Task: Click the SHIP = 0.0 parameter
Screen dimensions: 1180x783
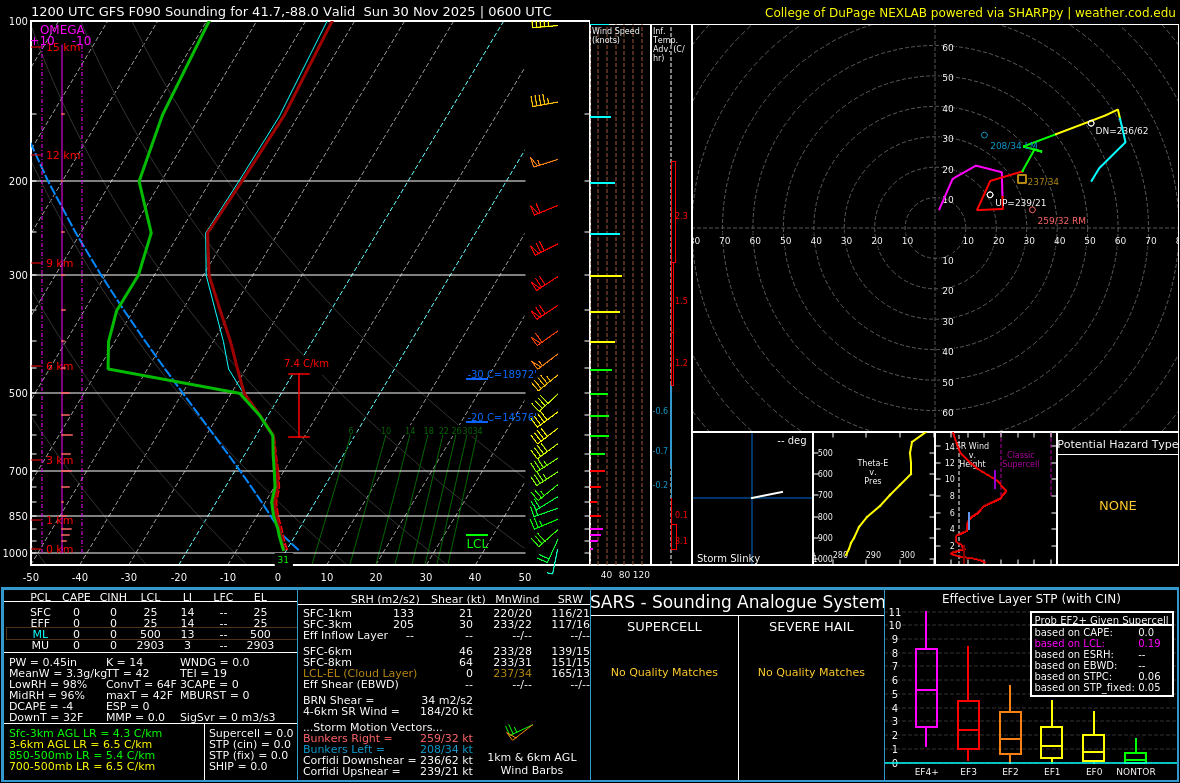Action: click(239, 766)
